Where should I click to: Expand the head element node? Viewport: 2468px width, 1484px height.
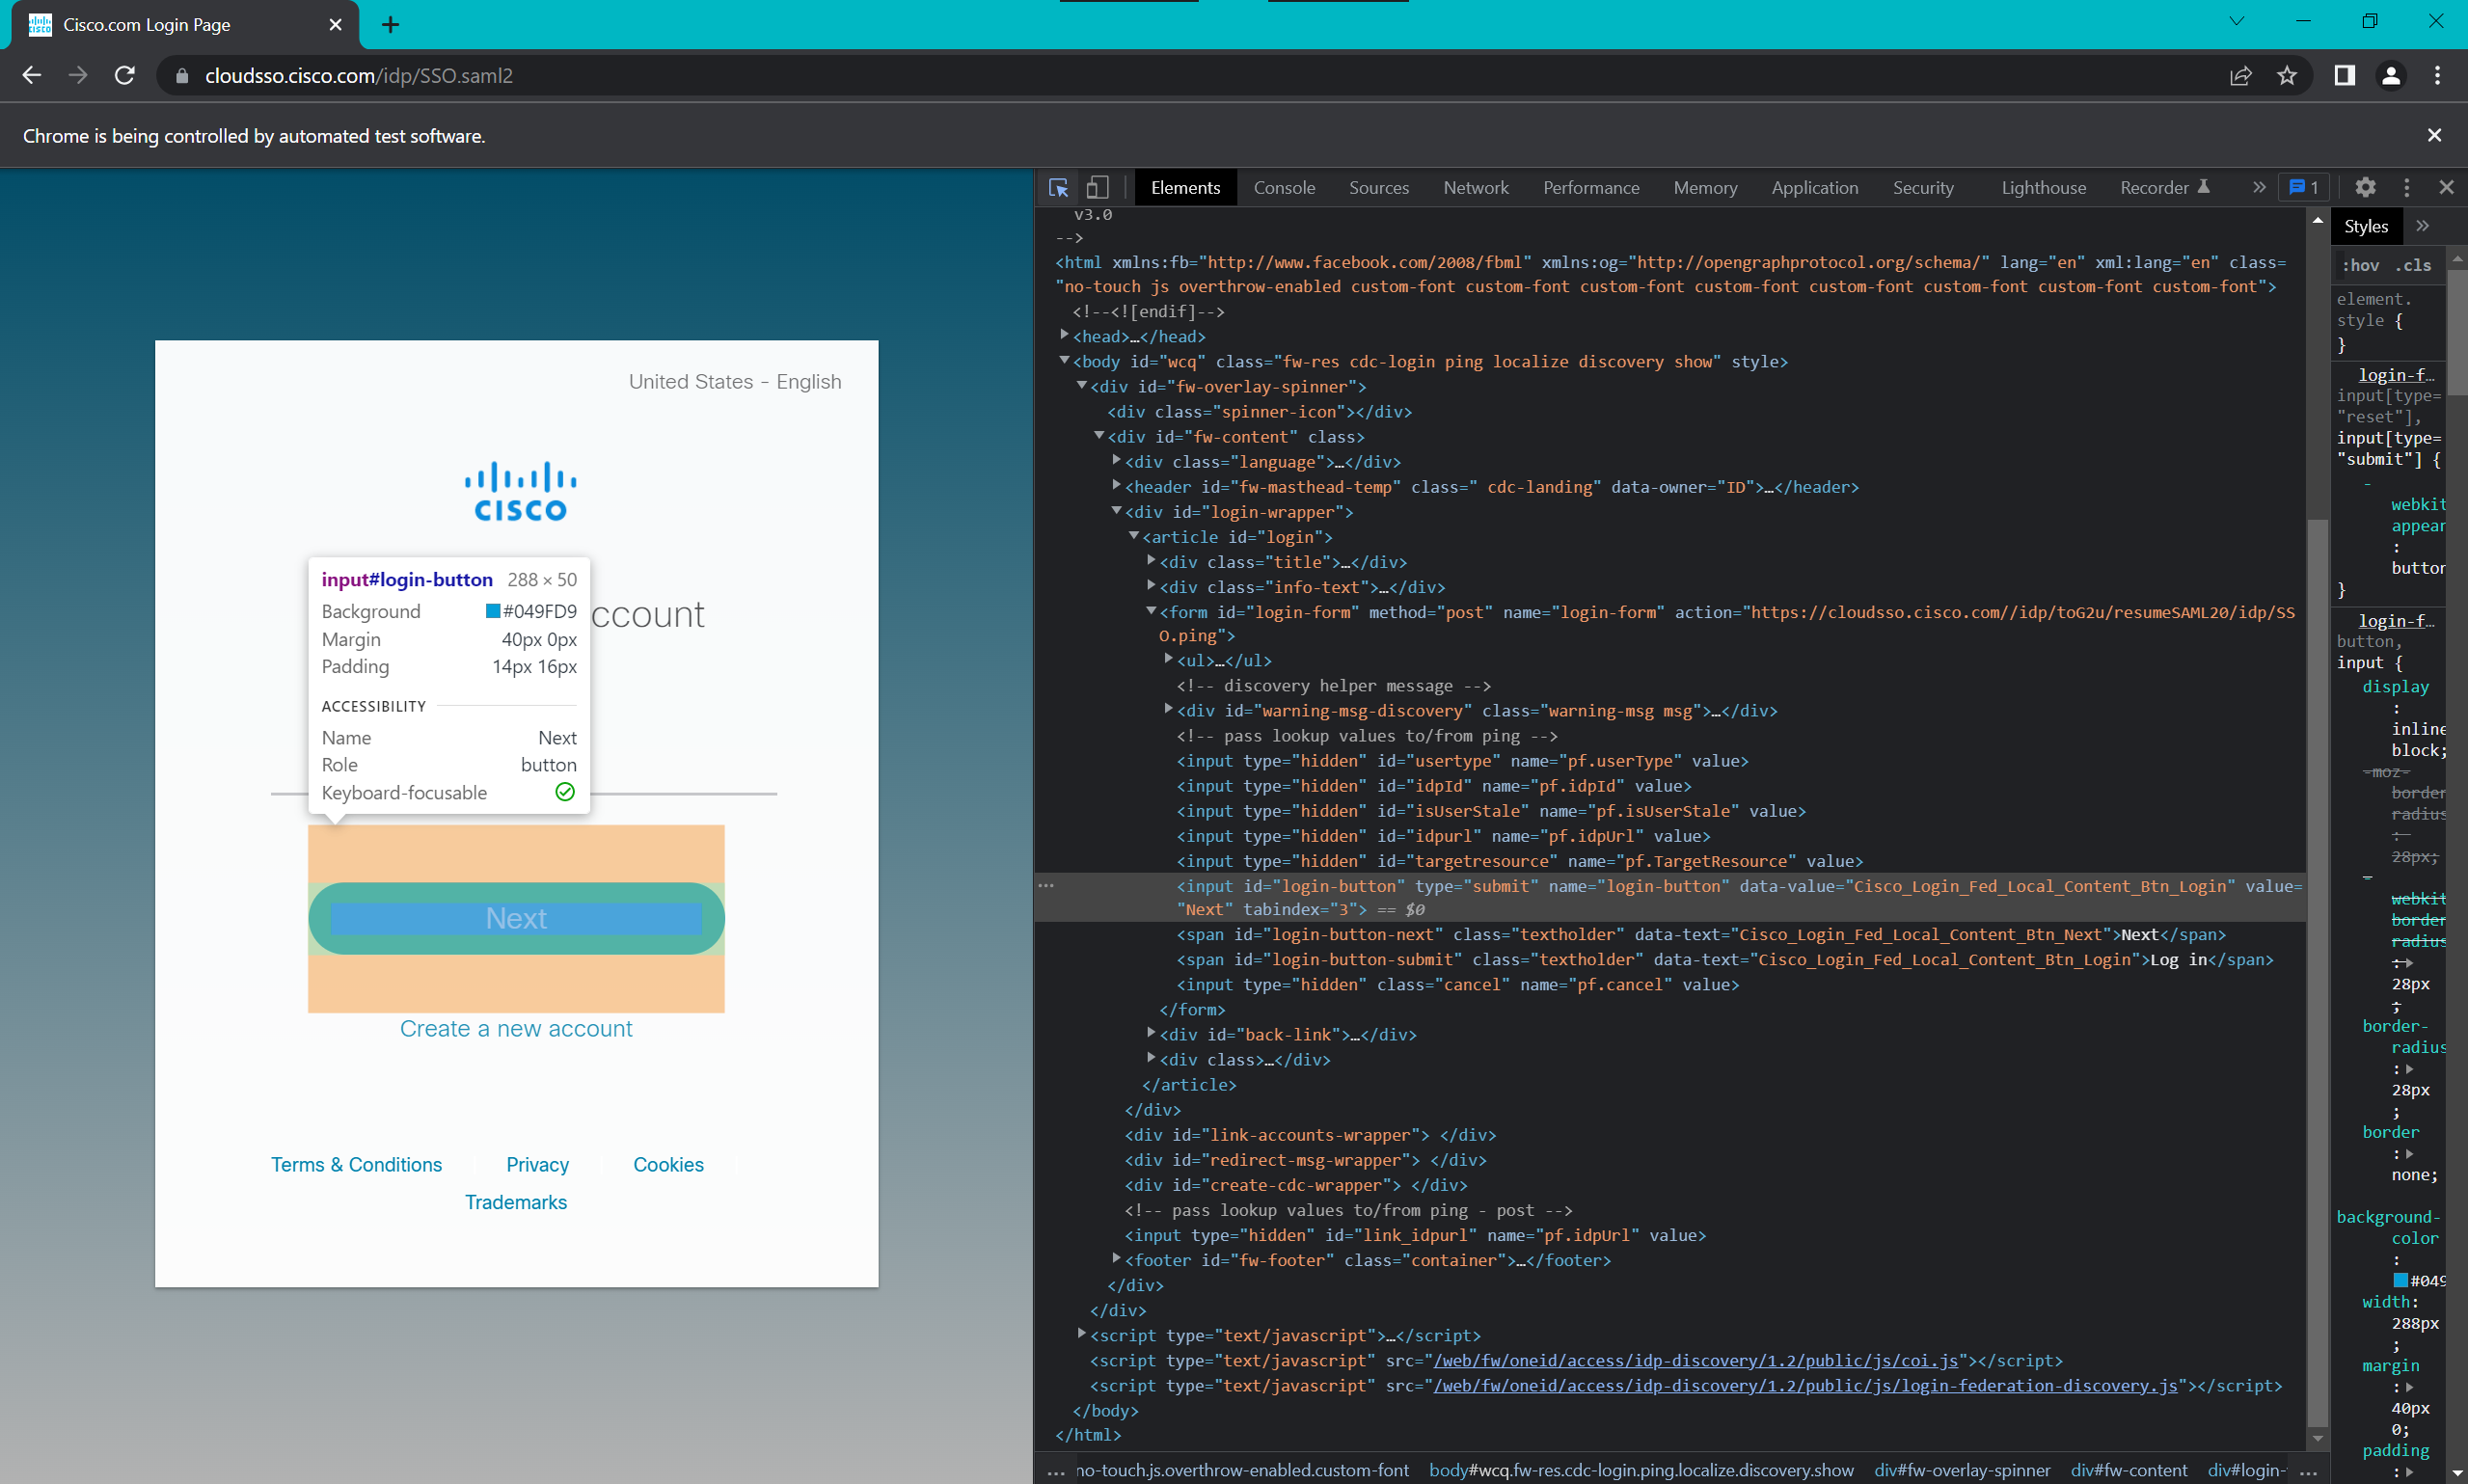tap(1065, 336)
